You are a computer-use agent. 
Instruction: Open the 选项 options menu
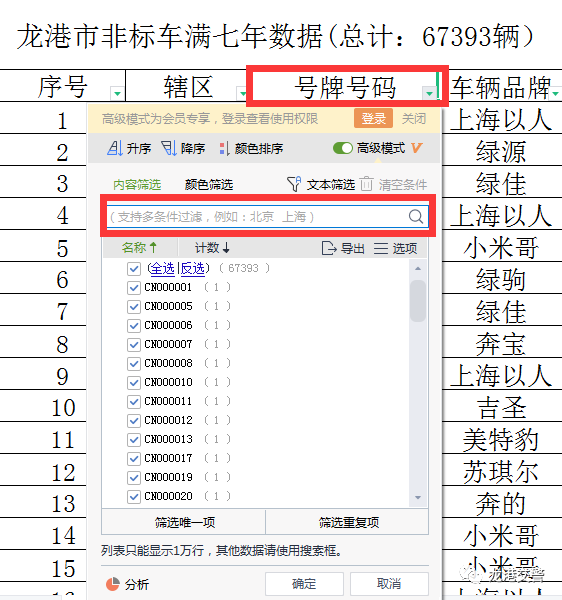coord(395,248)
